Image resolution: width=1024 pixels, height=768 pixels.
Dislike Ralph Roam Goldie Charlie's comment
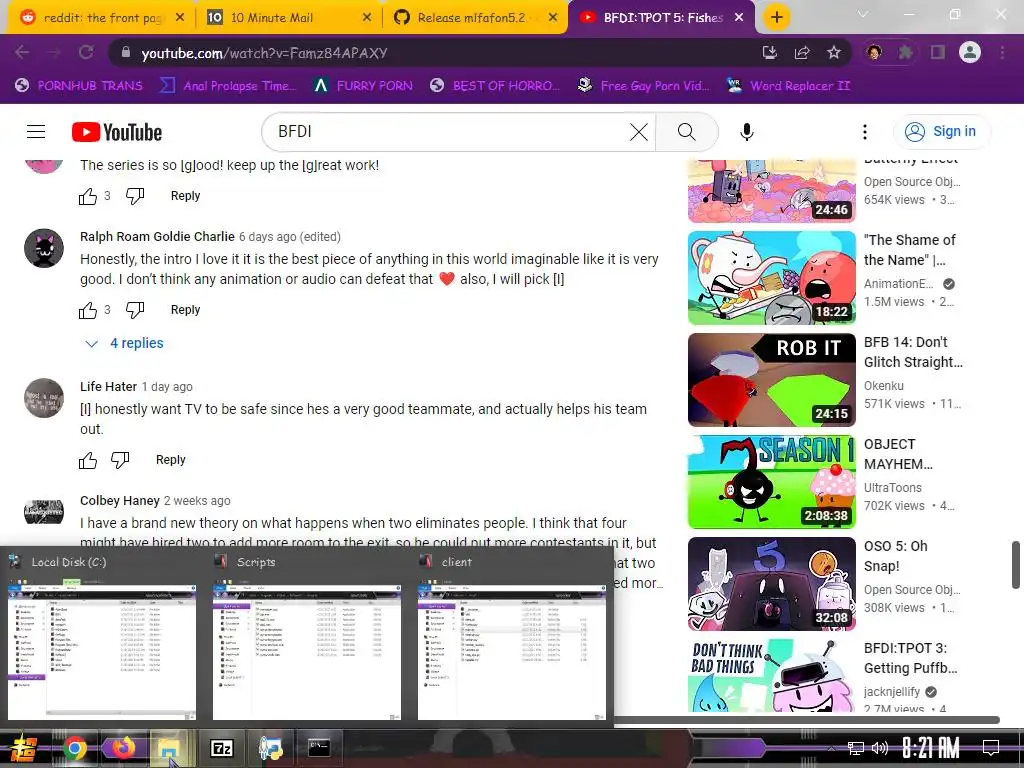[135, 310]
